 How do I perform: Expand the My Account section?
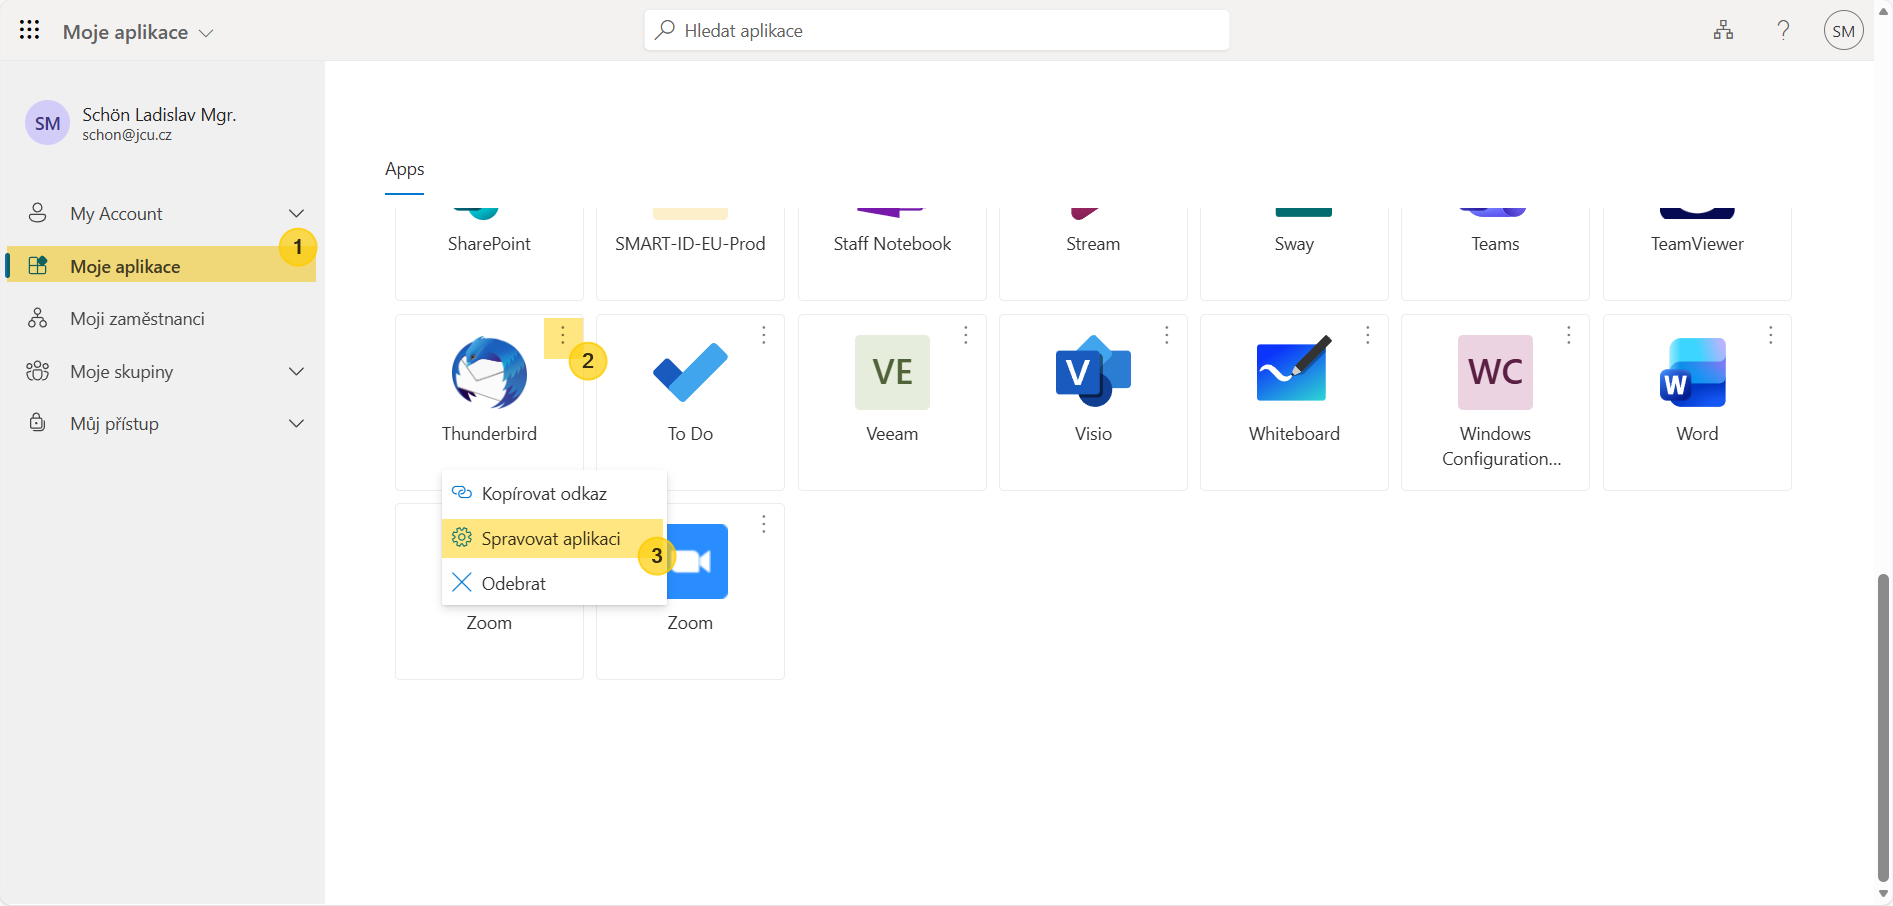(x=296, y=213)
